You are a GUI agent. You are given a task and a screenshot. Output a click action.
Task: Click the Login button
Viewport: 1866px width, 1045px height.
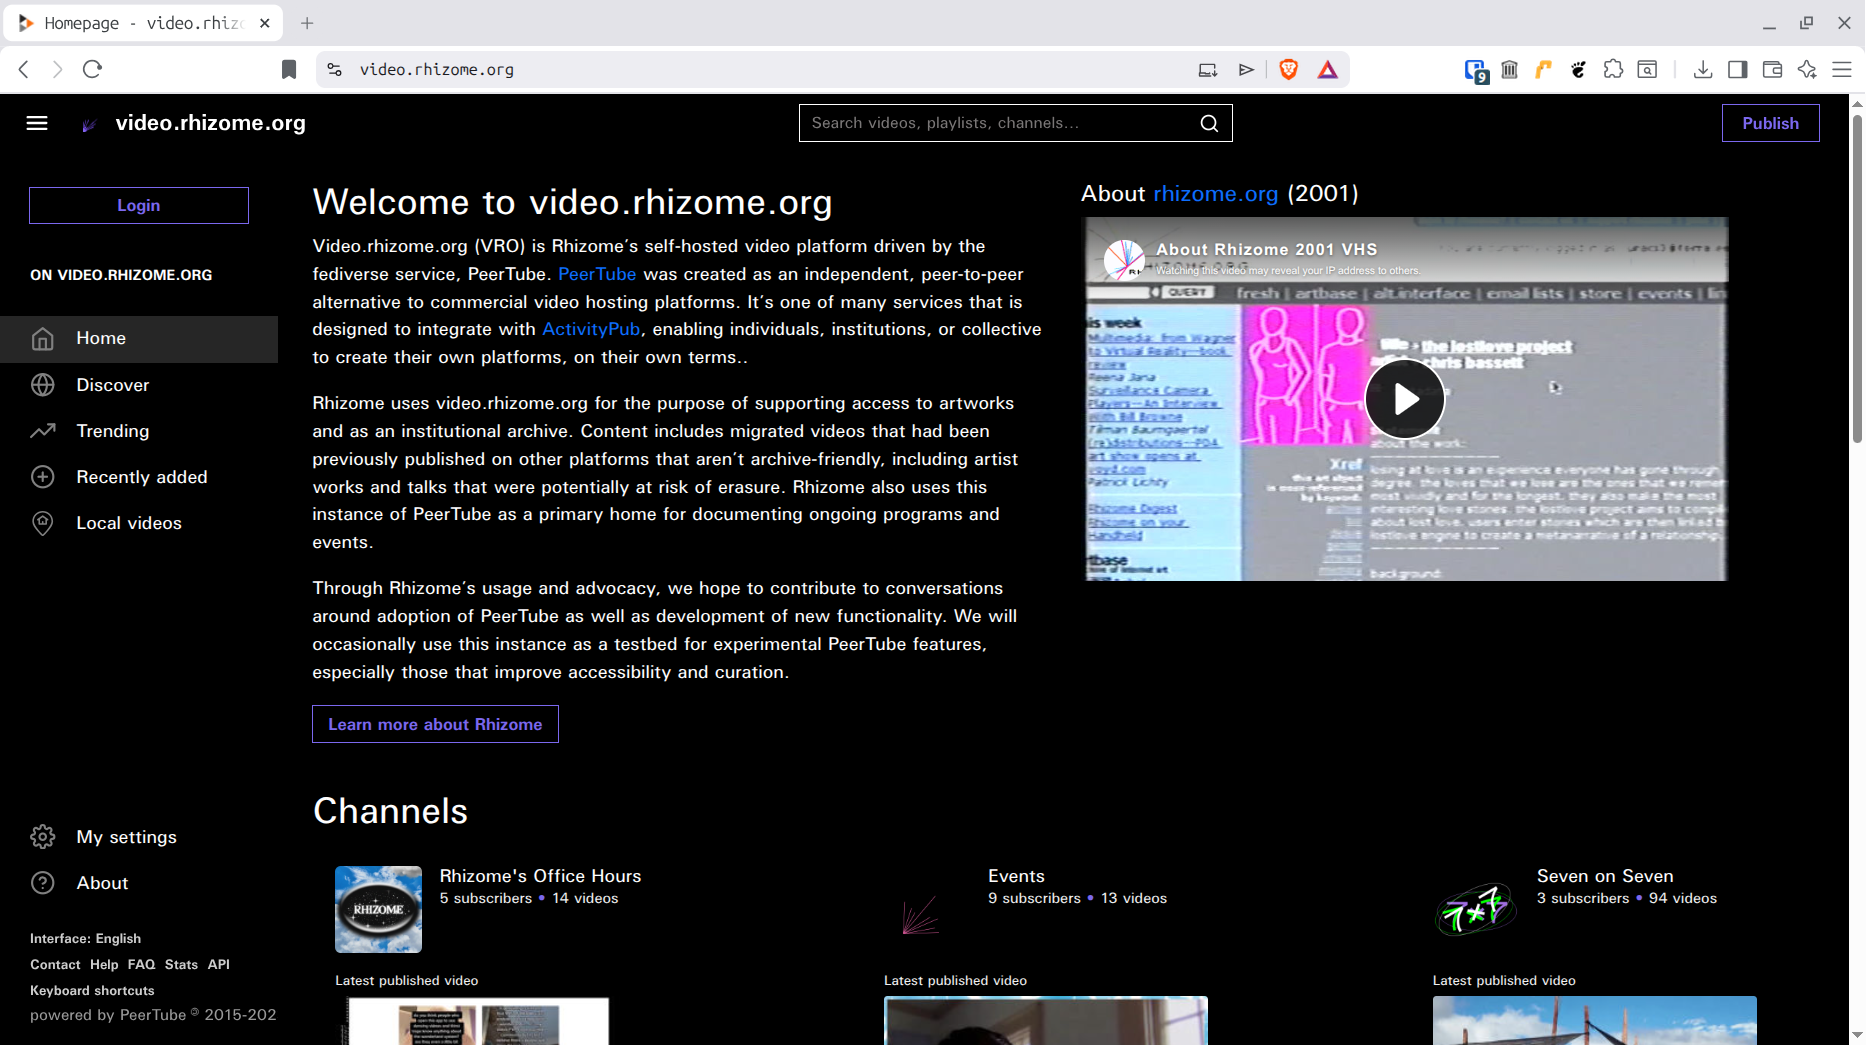click(139, 205)
